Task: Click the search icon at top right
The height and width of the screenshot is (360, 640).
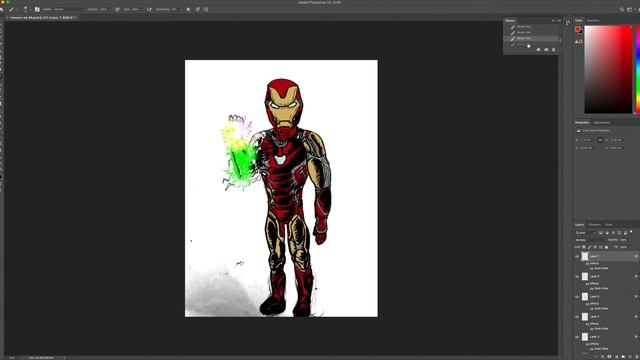Action: click(622, 9)
